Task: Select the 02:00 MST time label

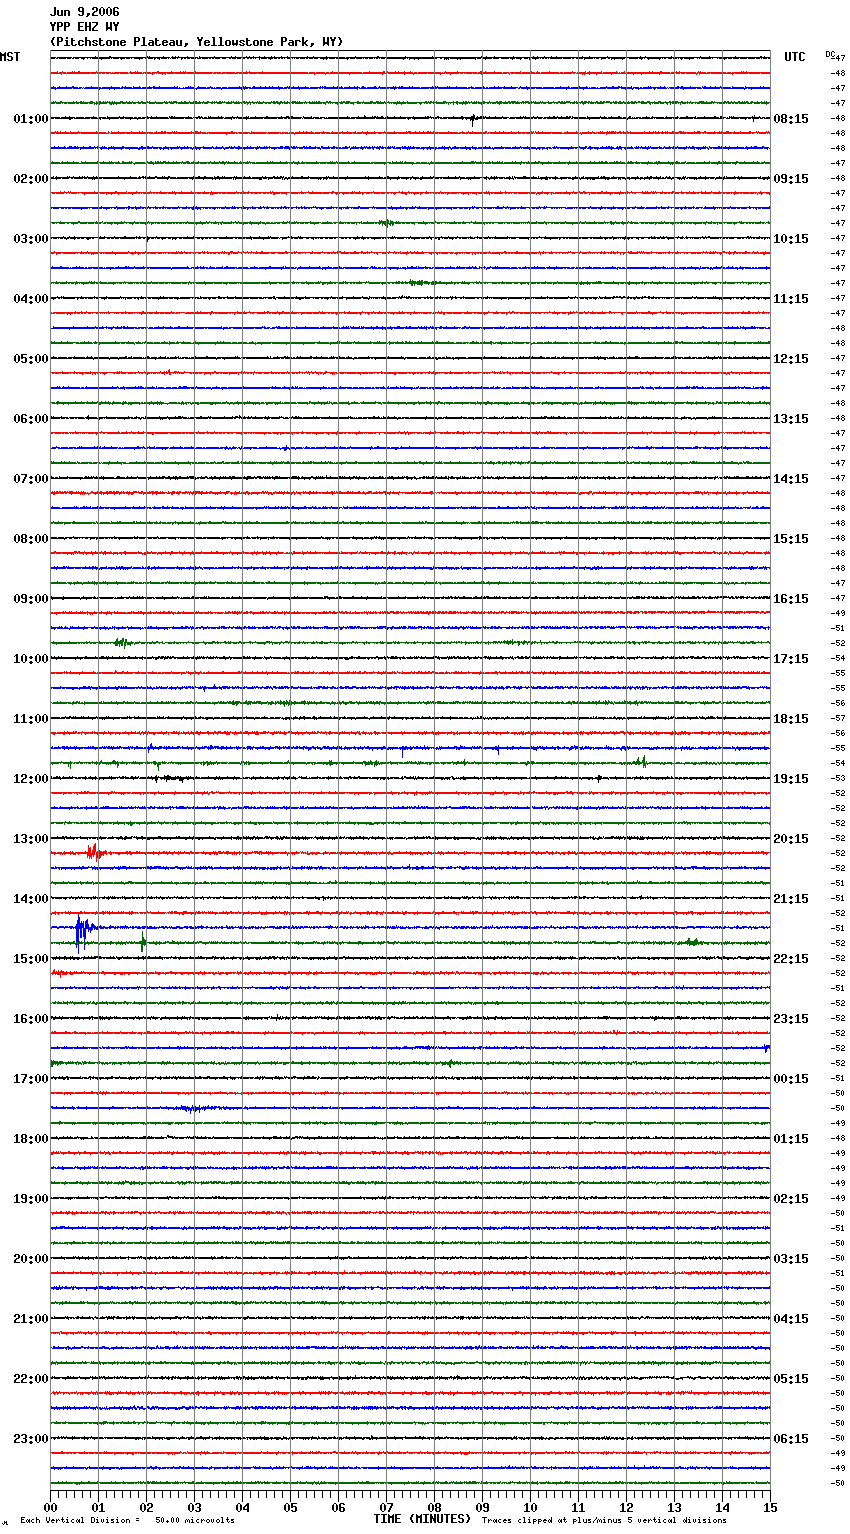Action: click(31, 179)
